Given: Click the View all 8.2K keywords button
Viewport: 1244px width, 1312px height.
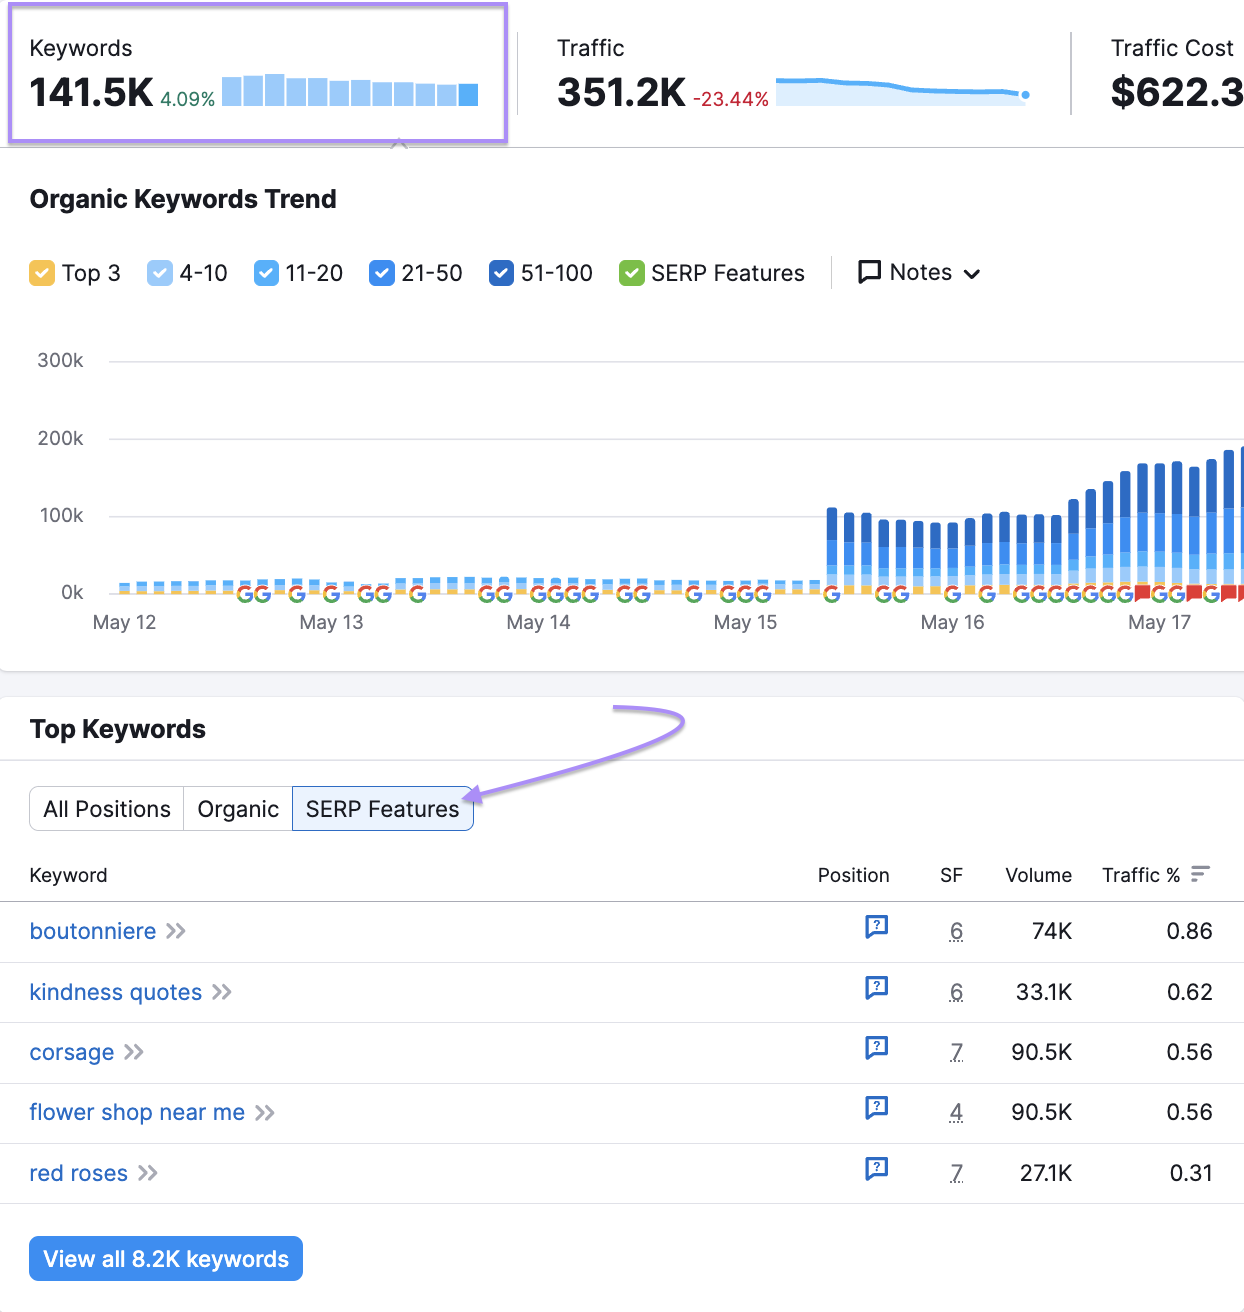Looking at the screenshot, I should [165, 1258].
